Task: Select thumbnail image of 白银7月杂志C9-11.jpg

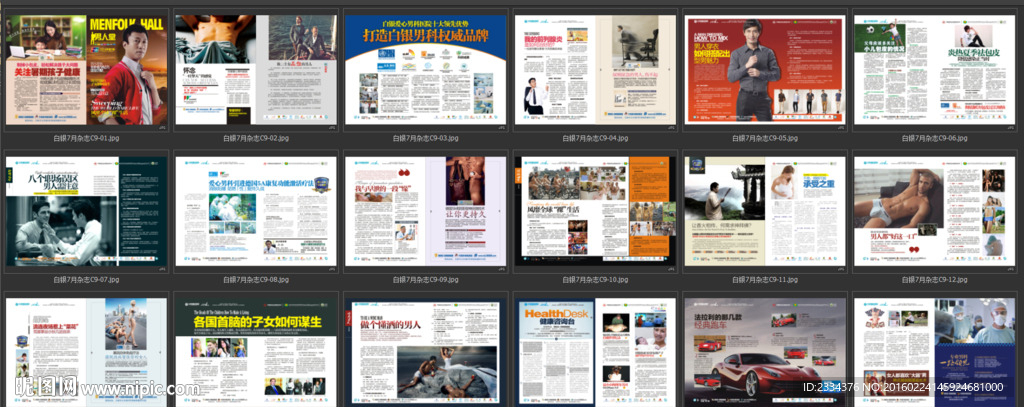Action: tap(764, 212)
